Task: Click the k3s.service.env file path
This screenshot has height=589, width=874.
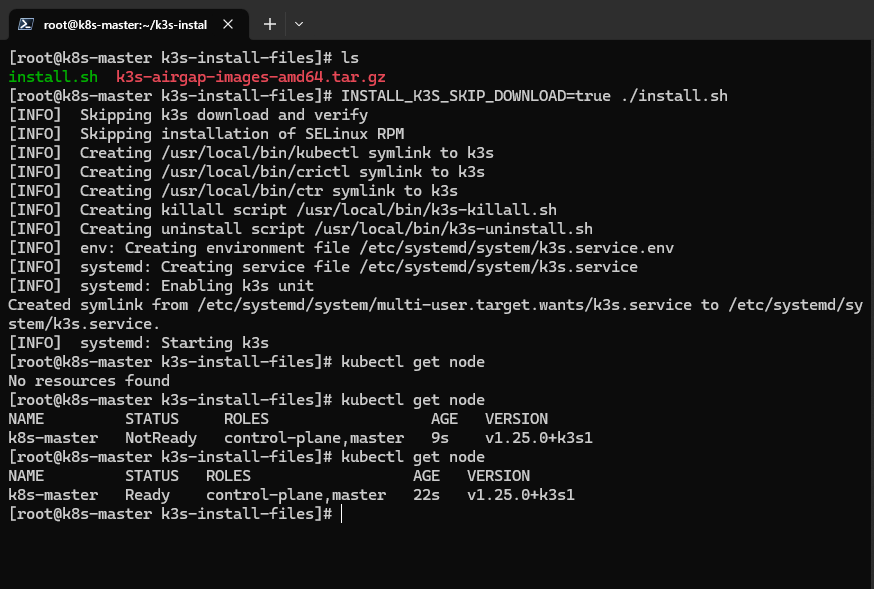Action: click(517, 248)
